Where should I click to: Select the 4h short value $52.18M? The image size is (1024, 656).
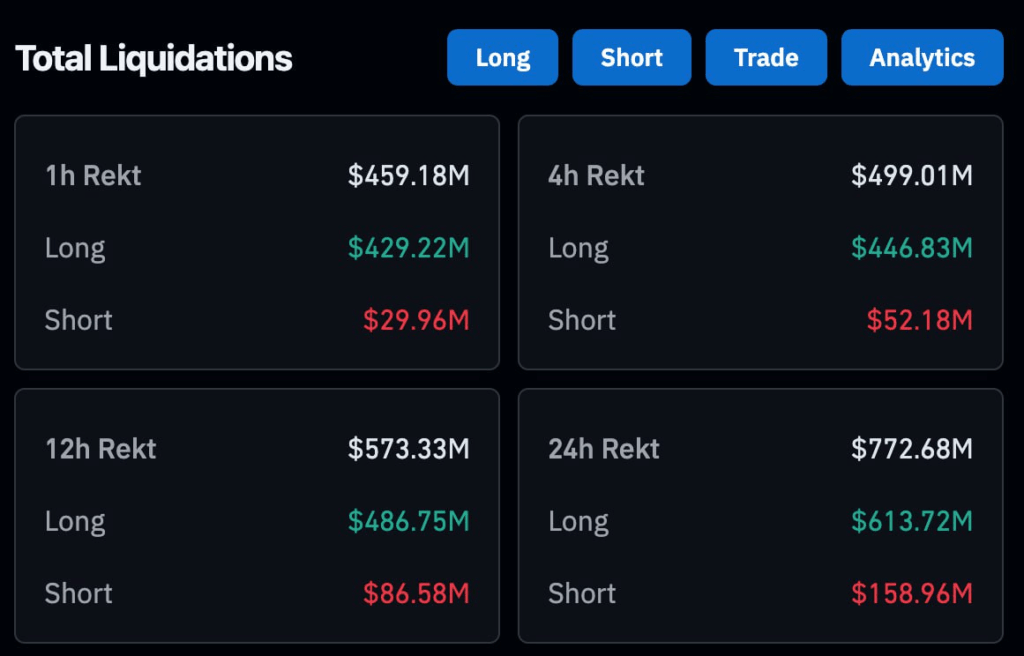919,320
